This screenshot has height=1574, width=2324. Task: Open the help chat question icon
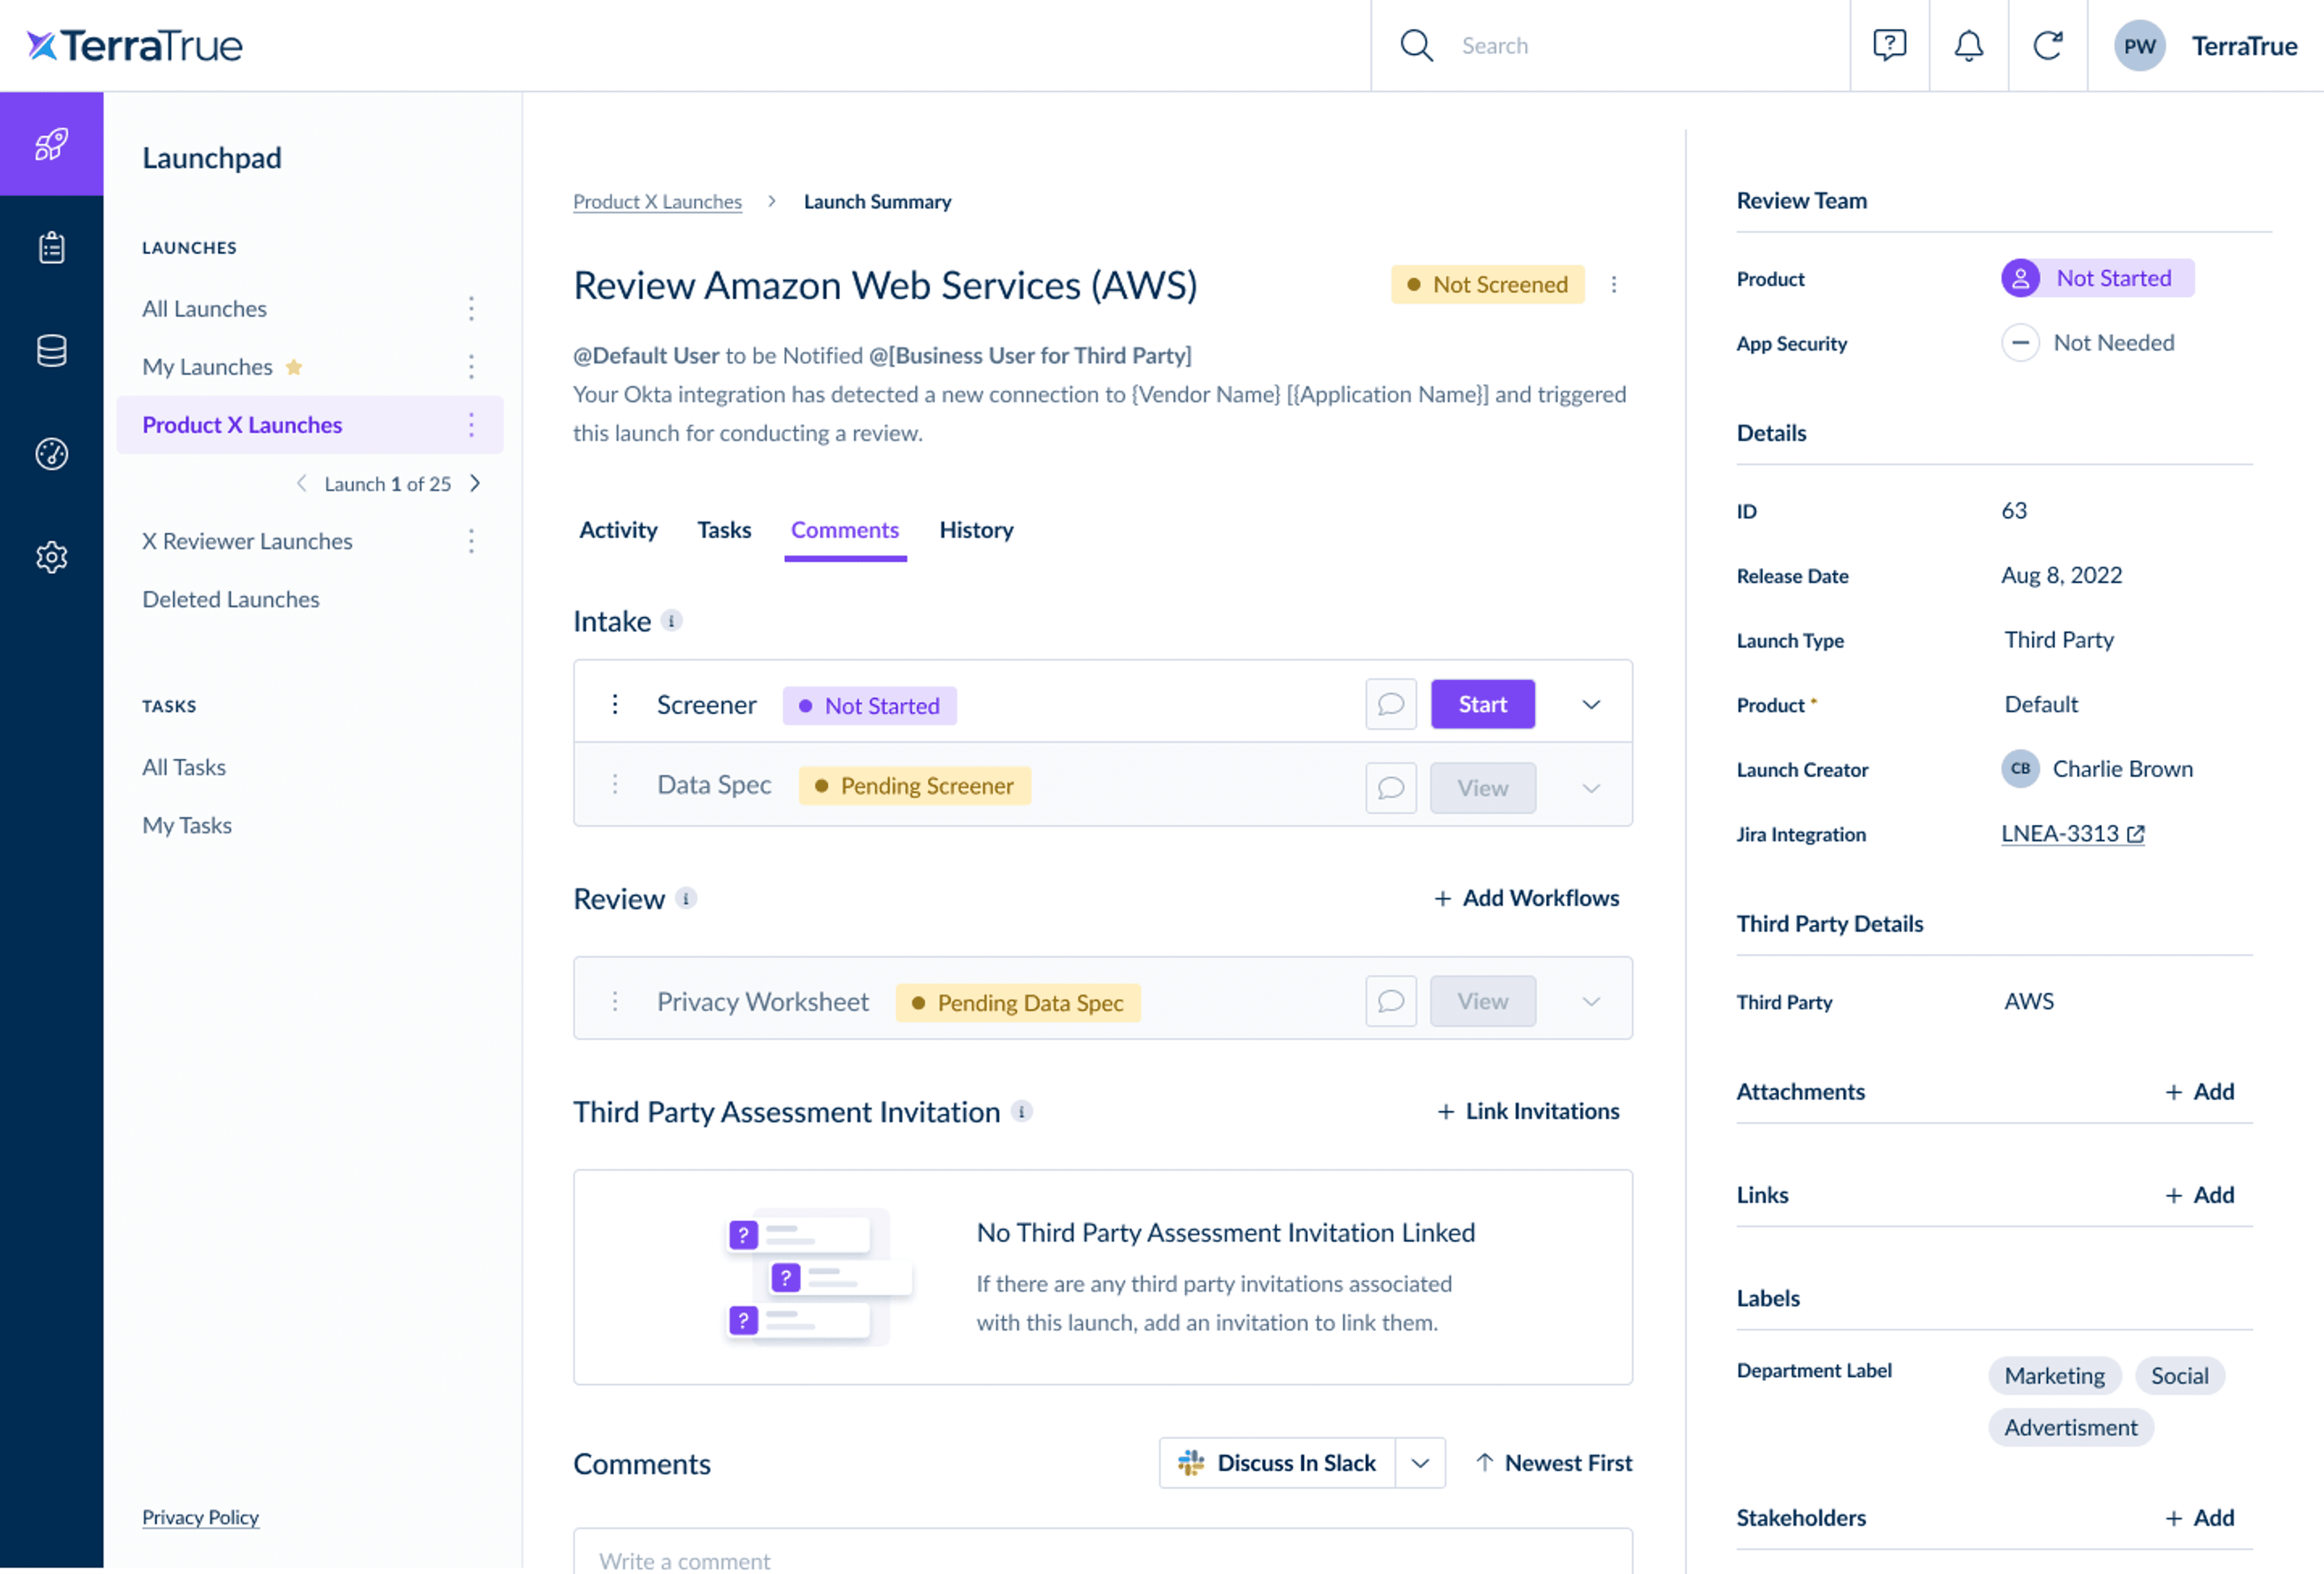point(1889,45)
